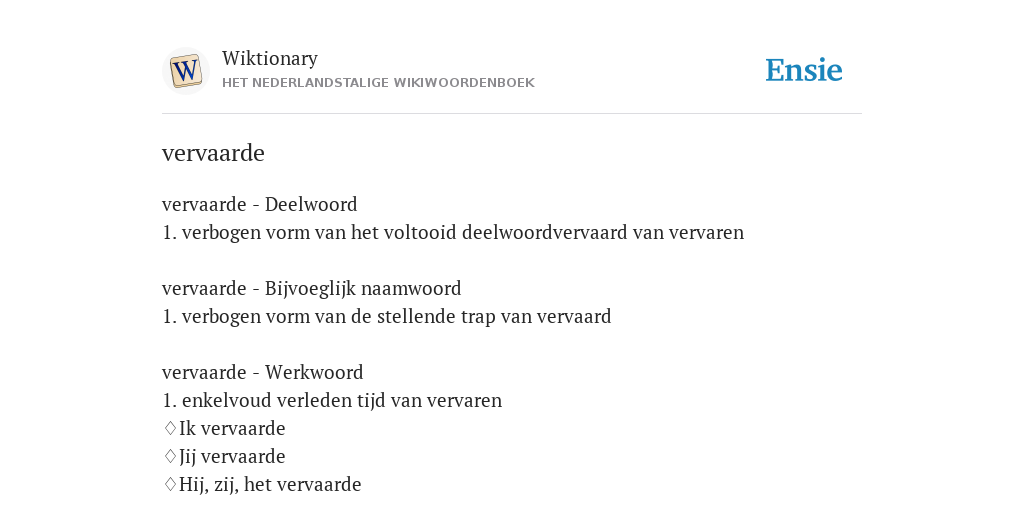Select the subtitle 'Het Nederlandstalige Wikiwoordenboek'
This screenshot has height=512, width=1024.
378,83
